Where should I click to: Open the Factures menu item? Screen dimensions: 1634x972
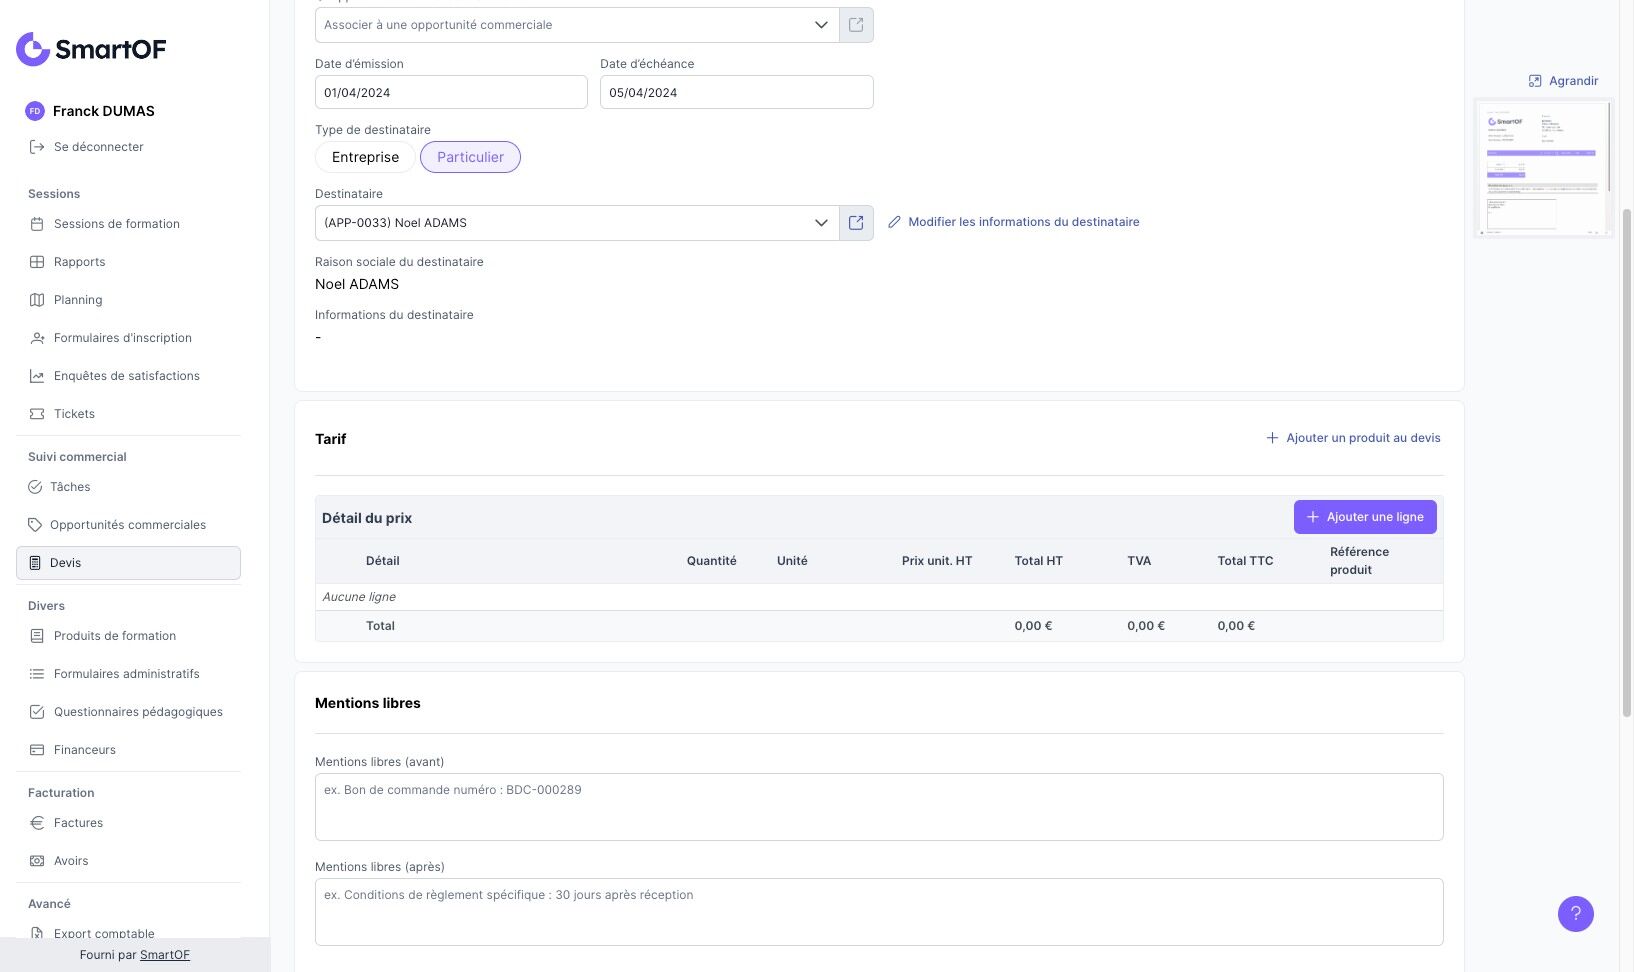78,823
